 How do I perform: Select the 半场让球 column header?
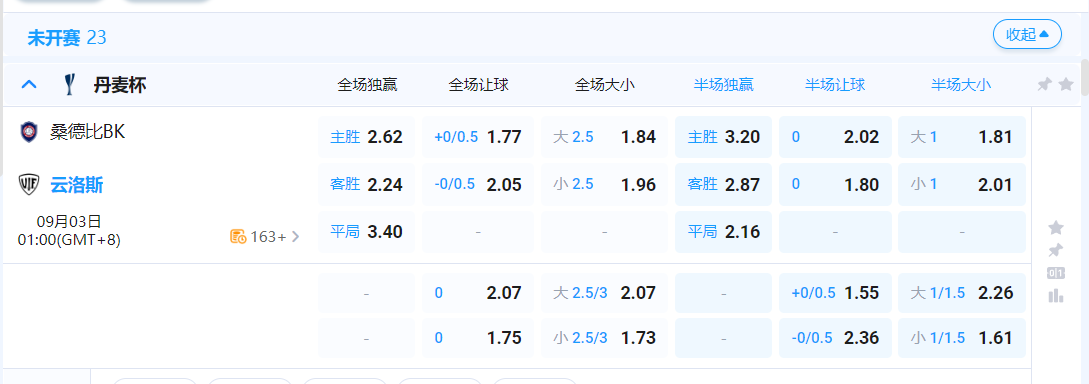point(835,85)
